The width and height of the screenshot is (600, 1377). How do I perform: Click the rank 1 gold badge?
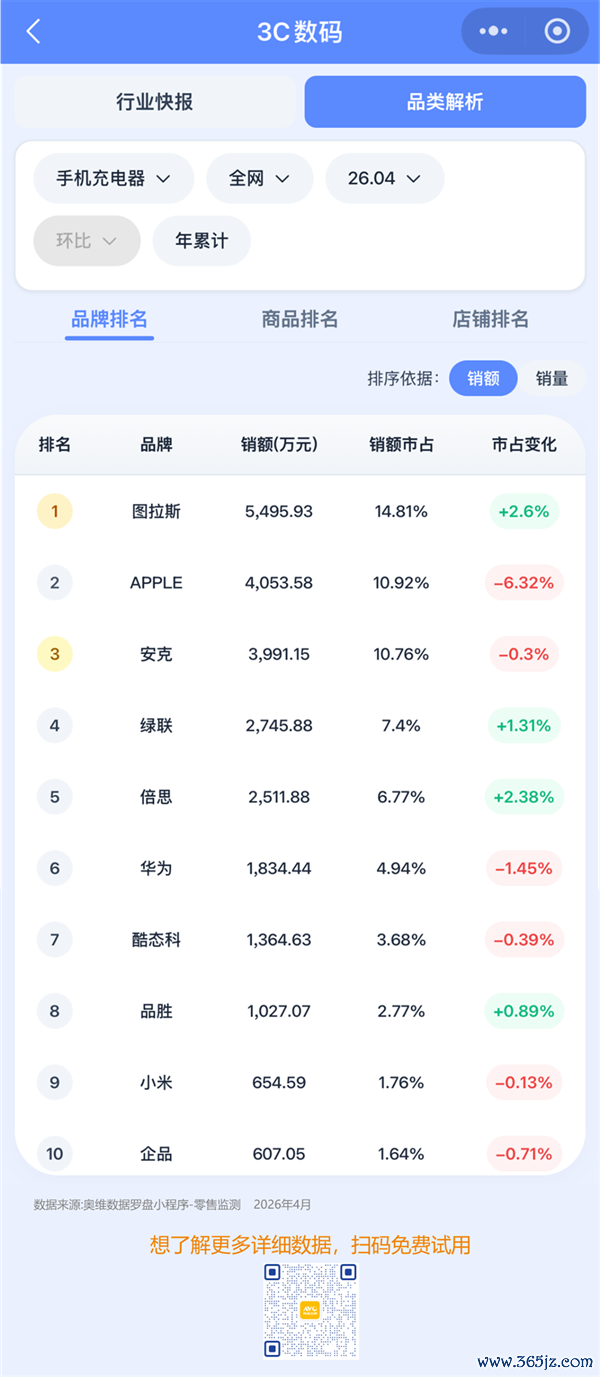55,511
